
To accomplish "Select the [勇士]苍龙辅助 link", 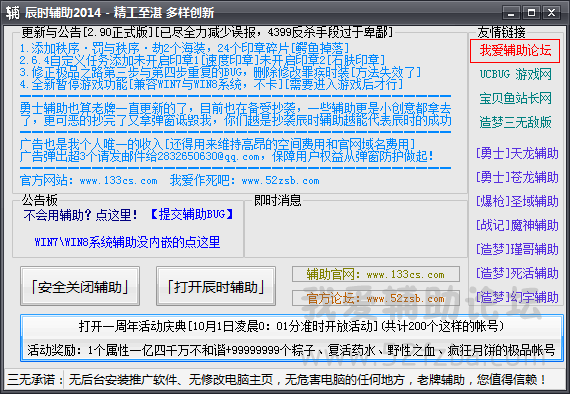I will point(517,177).
